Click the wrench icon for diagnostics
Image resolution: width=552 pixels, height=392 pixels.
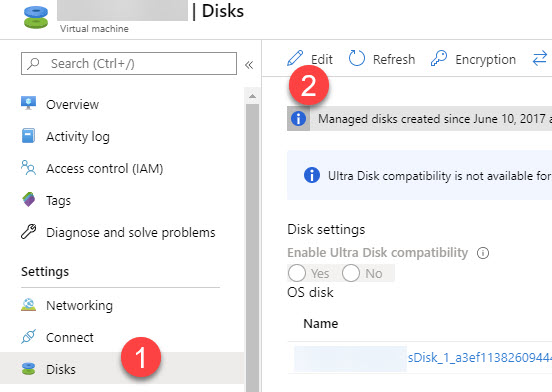[x=29, y=232]
